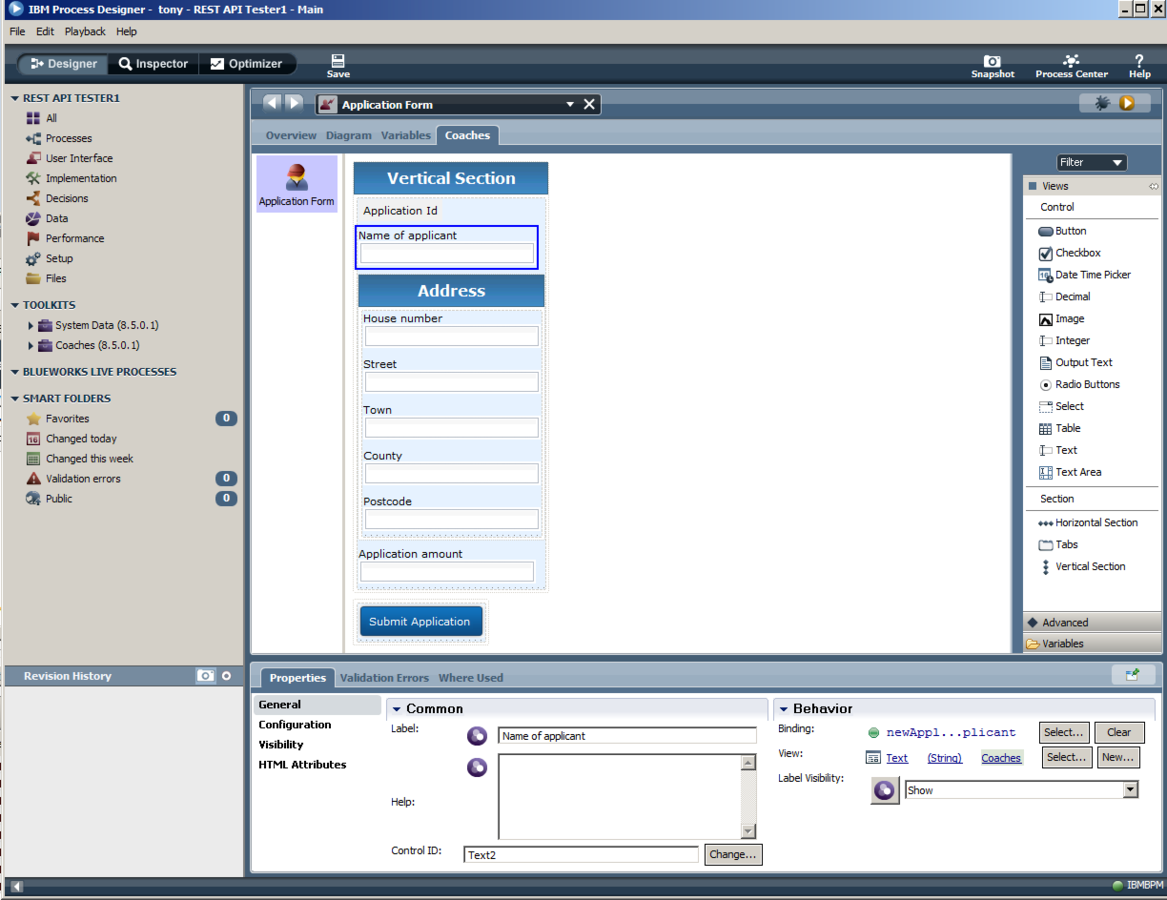This screenshot has height=900, width=1167.
Task: Open the Label Visibility Show dropdown
Action: point(1131,790)
